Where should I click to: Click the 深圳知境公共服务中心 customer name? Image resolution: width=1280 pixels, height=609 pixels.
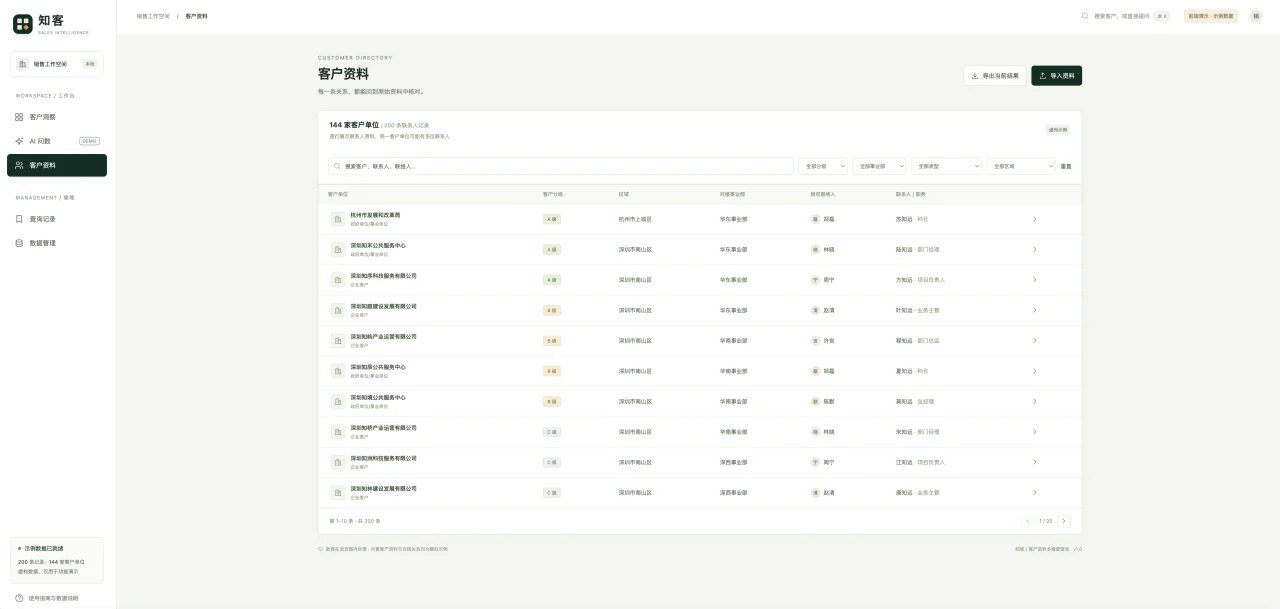[377, 397]
